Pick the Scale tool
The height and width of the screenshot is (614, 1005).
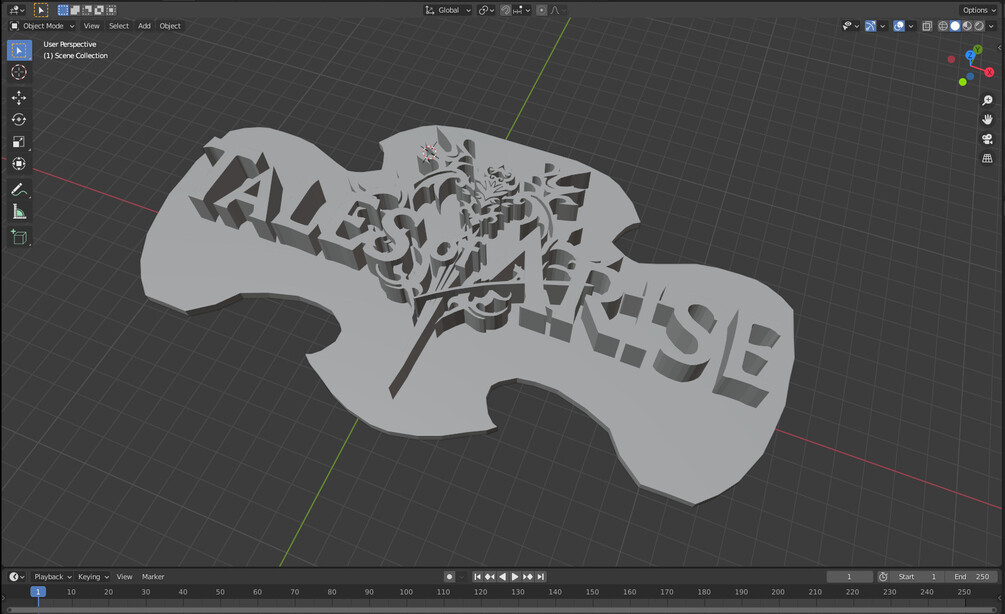(19, 142)
